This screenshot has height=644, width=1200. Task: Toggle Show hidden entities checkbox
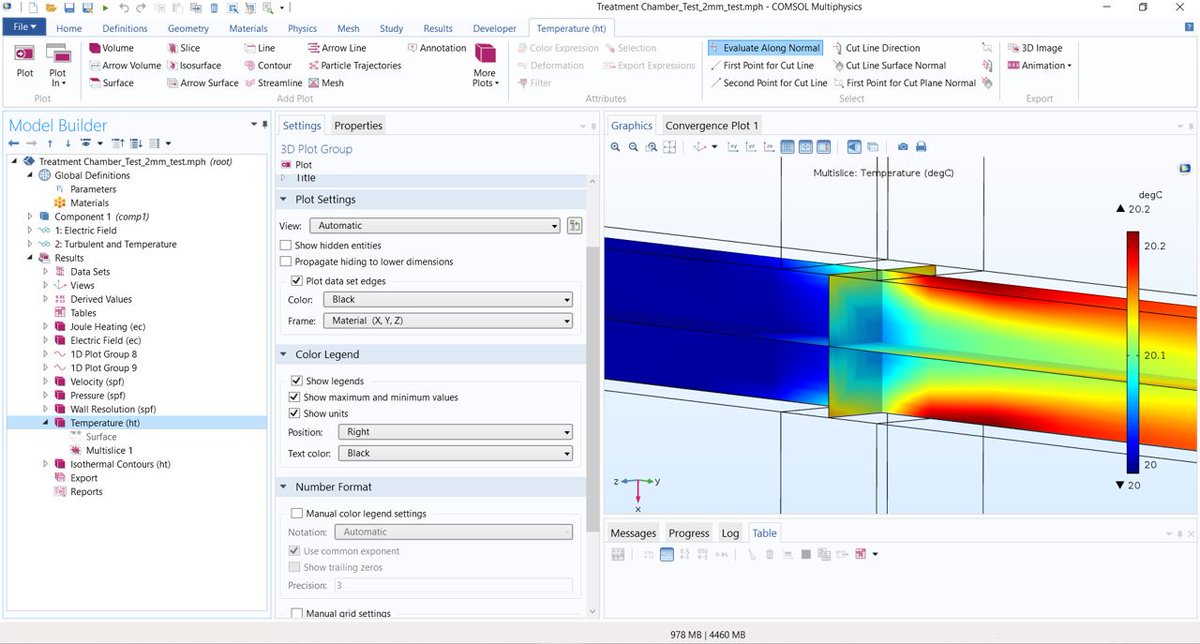(287, 245)
